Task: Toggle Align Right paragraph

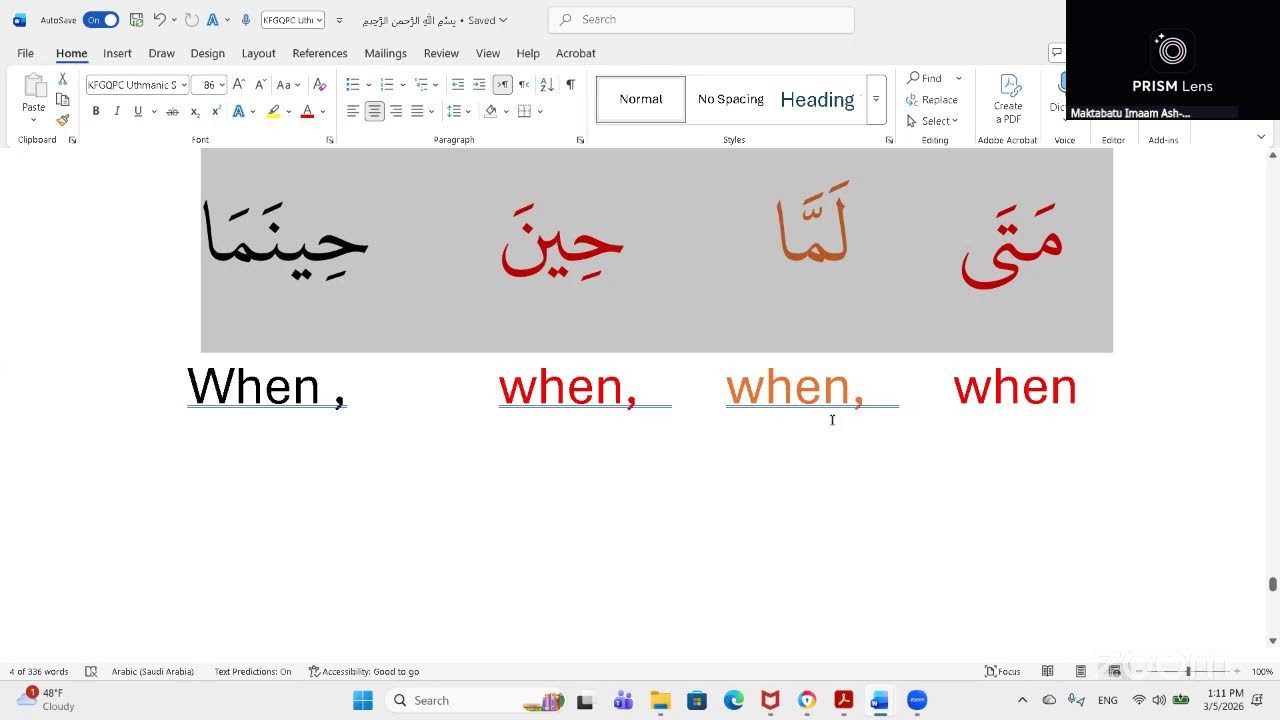Action: pos(396,111)
